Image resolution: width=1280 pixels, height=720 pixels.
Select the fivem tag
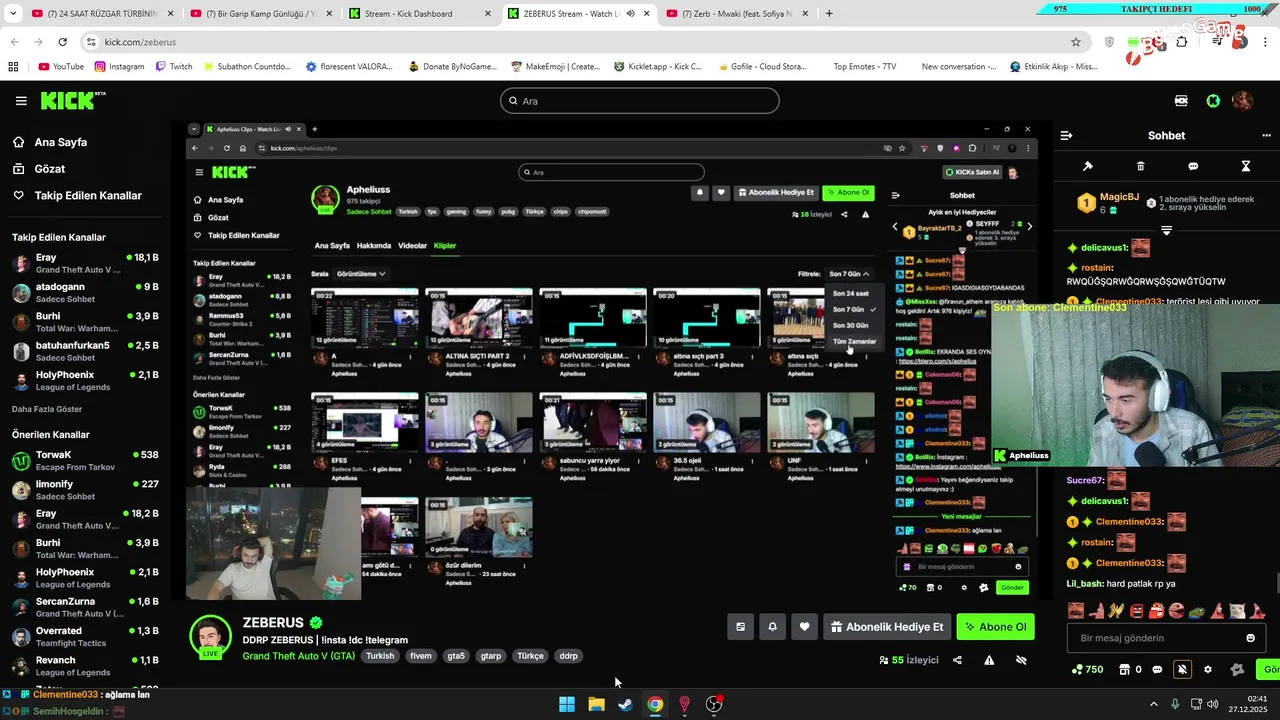(421, 656)
